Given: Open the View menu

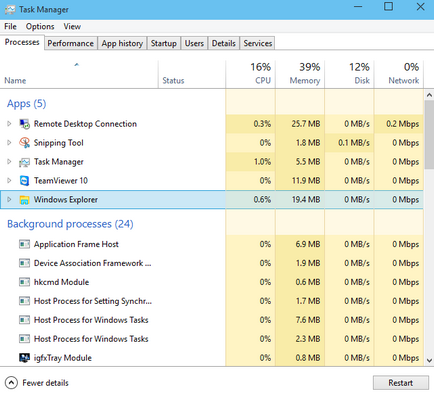Looking at the screenshot, I should click(72, 26).
